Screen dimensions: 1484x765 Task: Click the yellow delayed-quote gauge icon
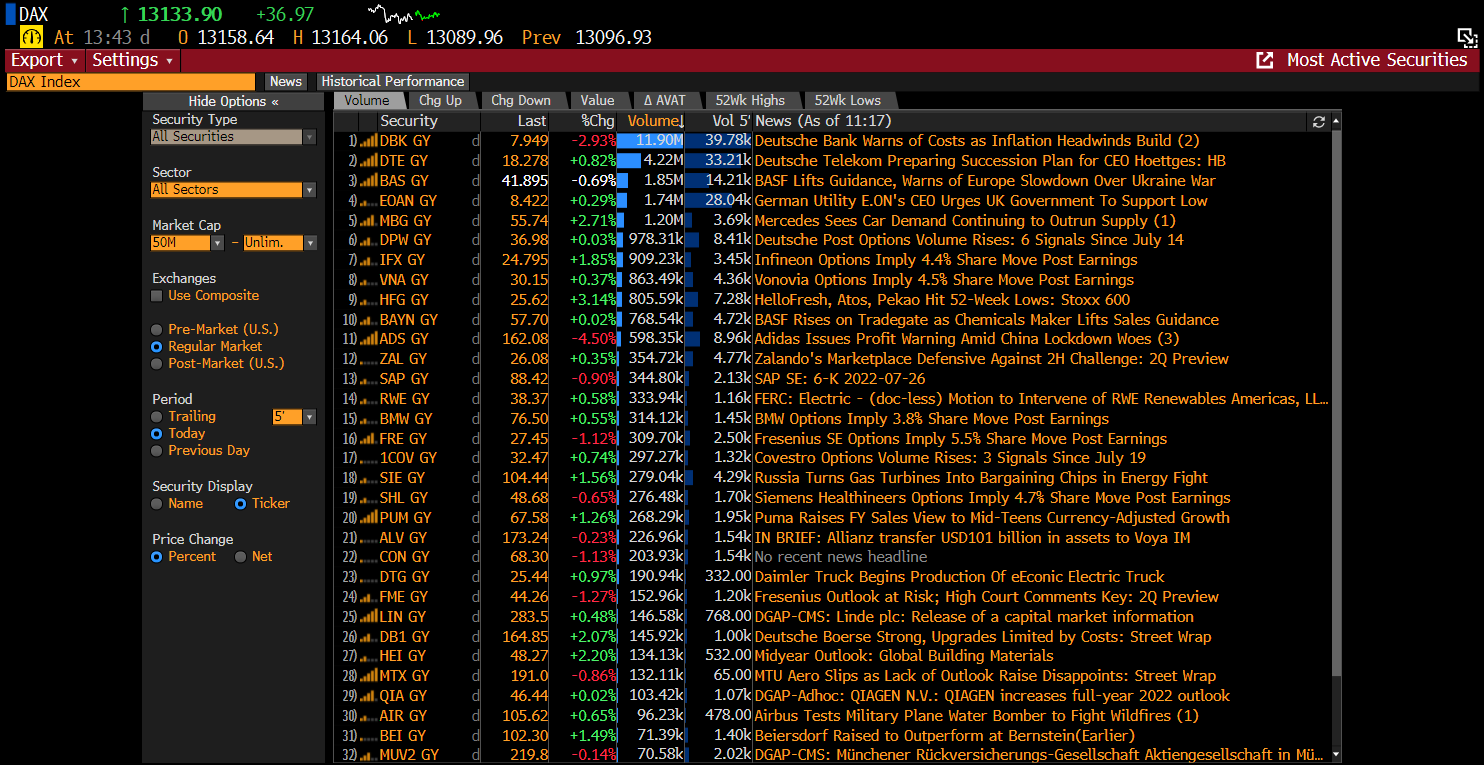pyautogui.click(x=31, y=37)
